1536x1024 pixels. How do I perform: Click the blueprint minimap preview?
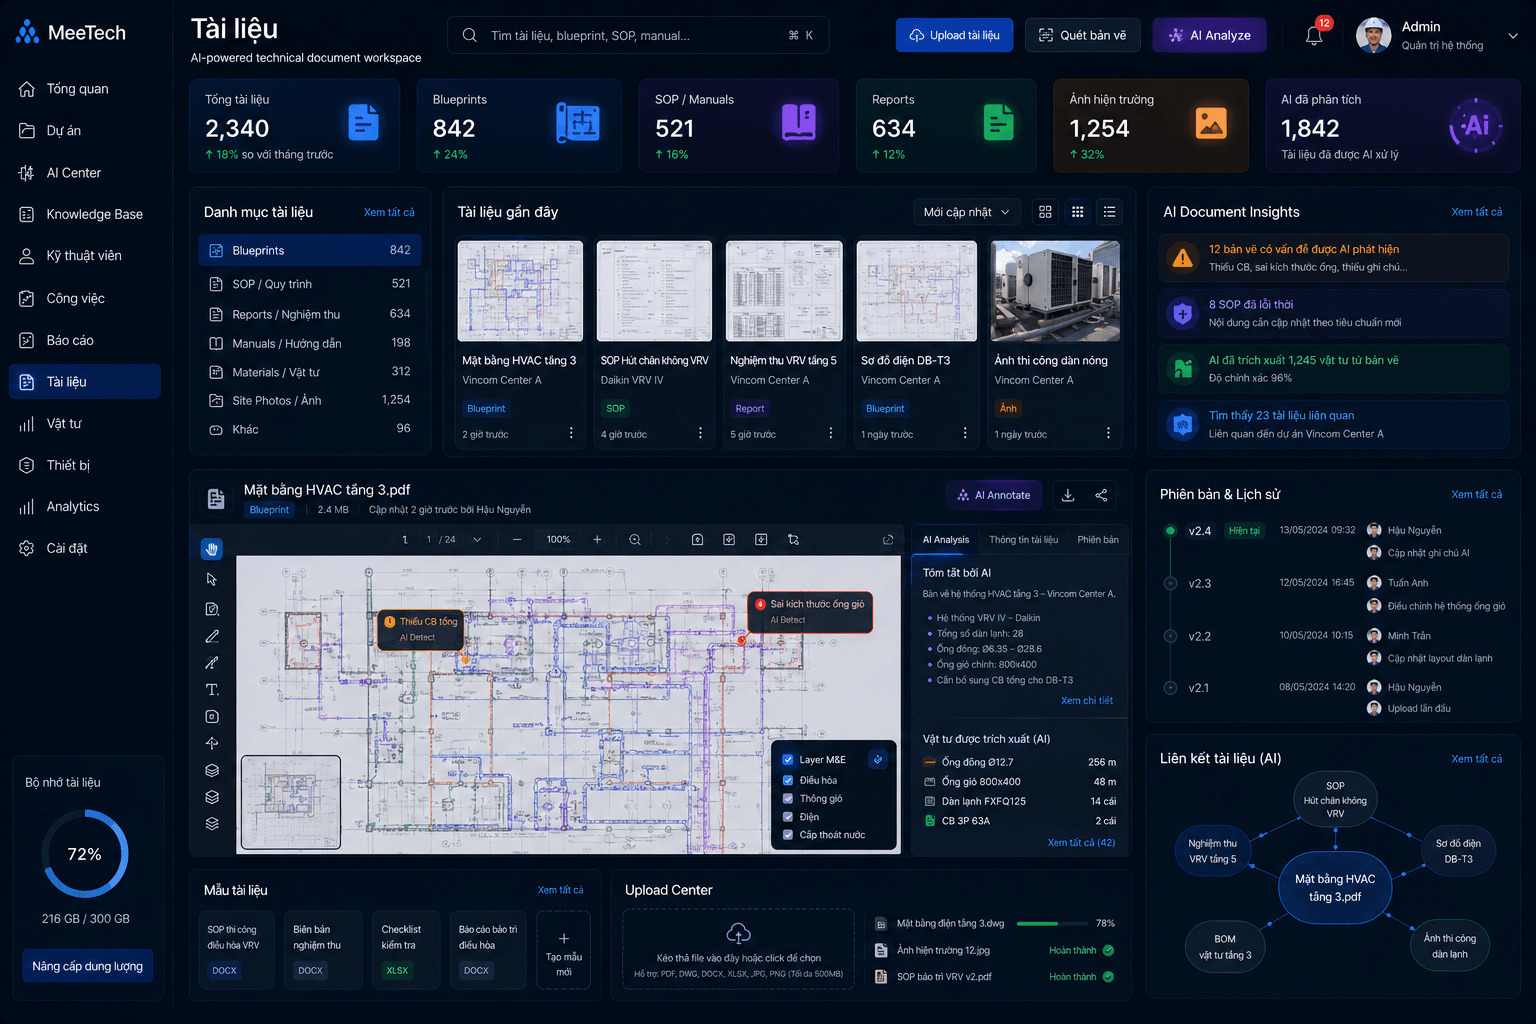tap(291, 803)
